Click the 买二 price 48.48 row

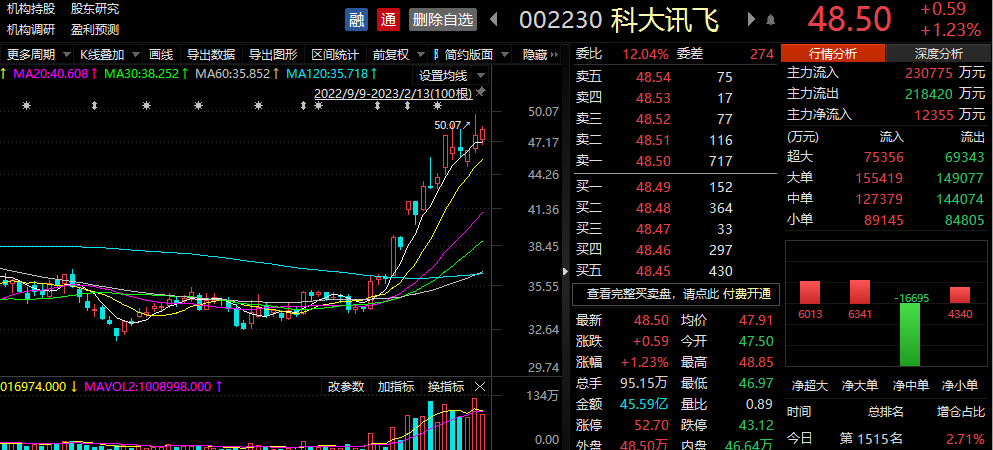674,208
